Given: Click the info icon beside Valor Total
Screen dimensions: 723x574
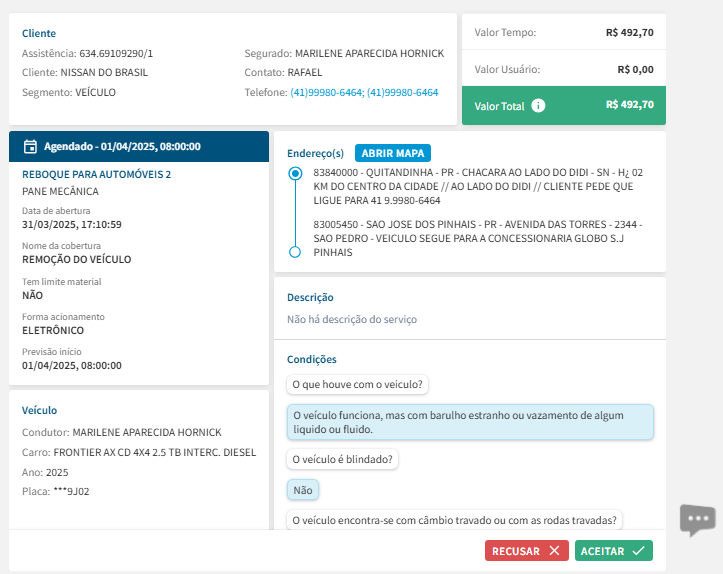Looking at the screenshot, I should pos(538,105).
